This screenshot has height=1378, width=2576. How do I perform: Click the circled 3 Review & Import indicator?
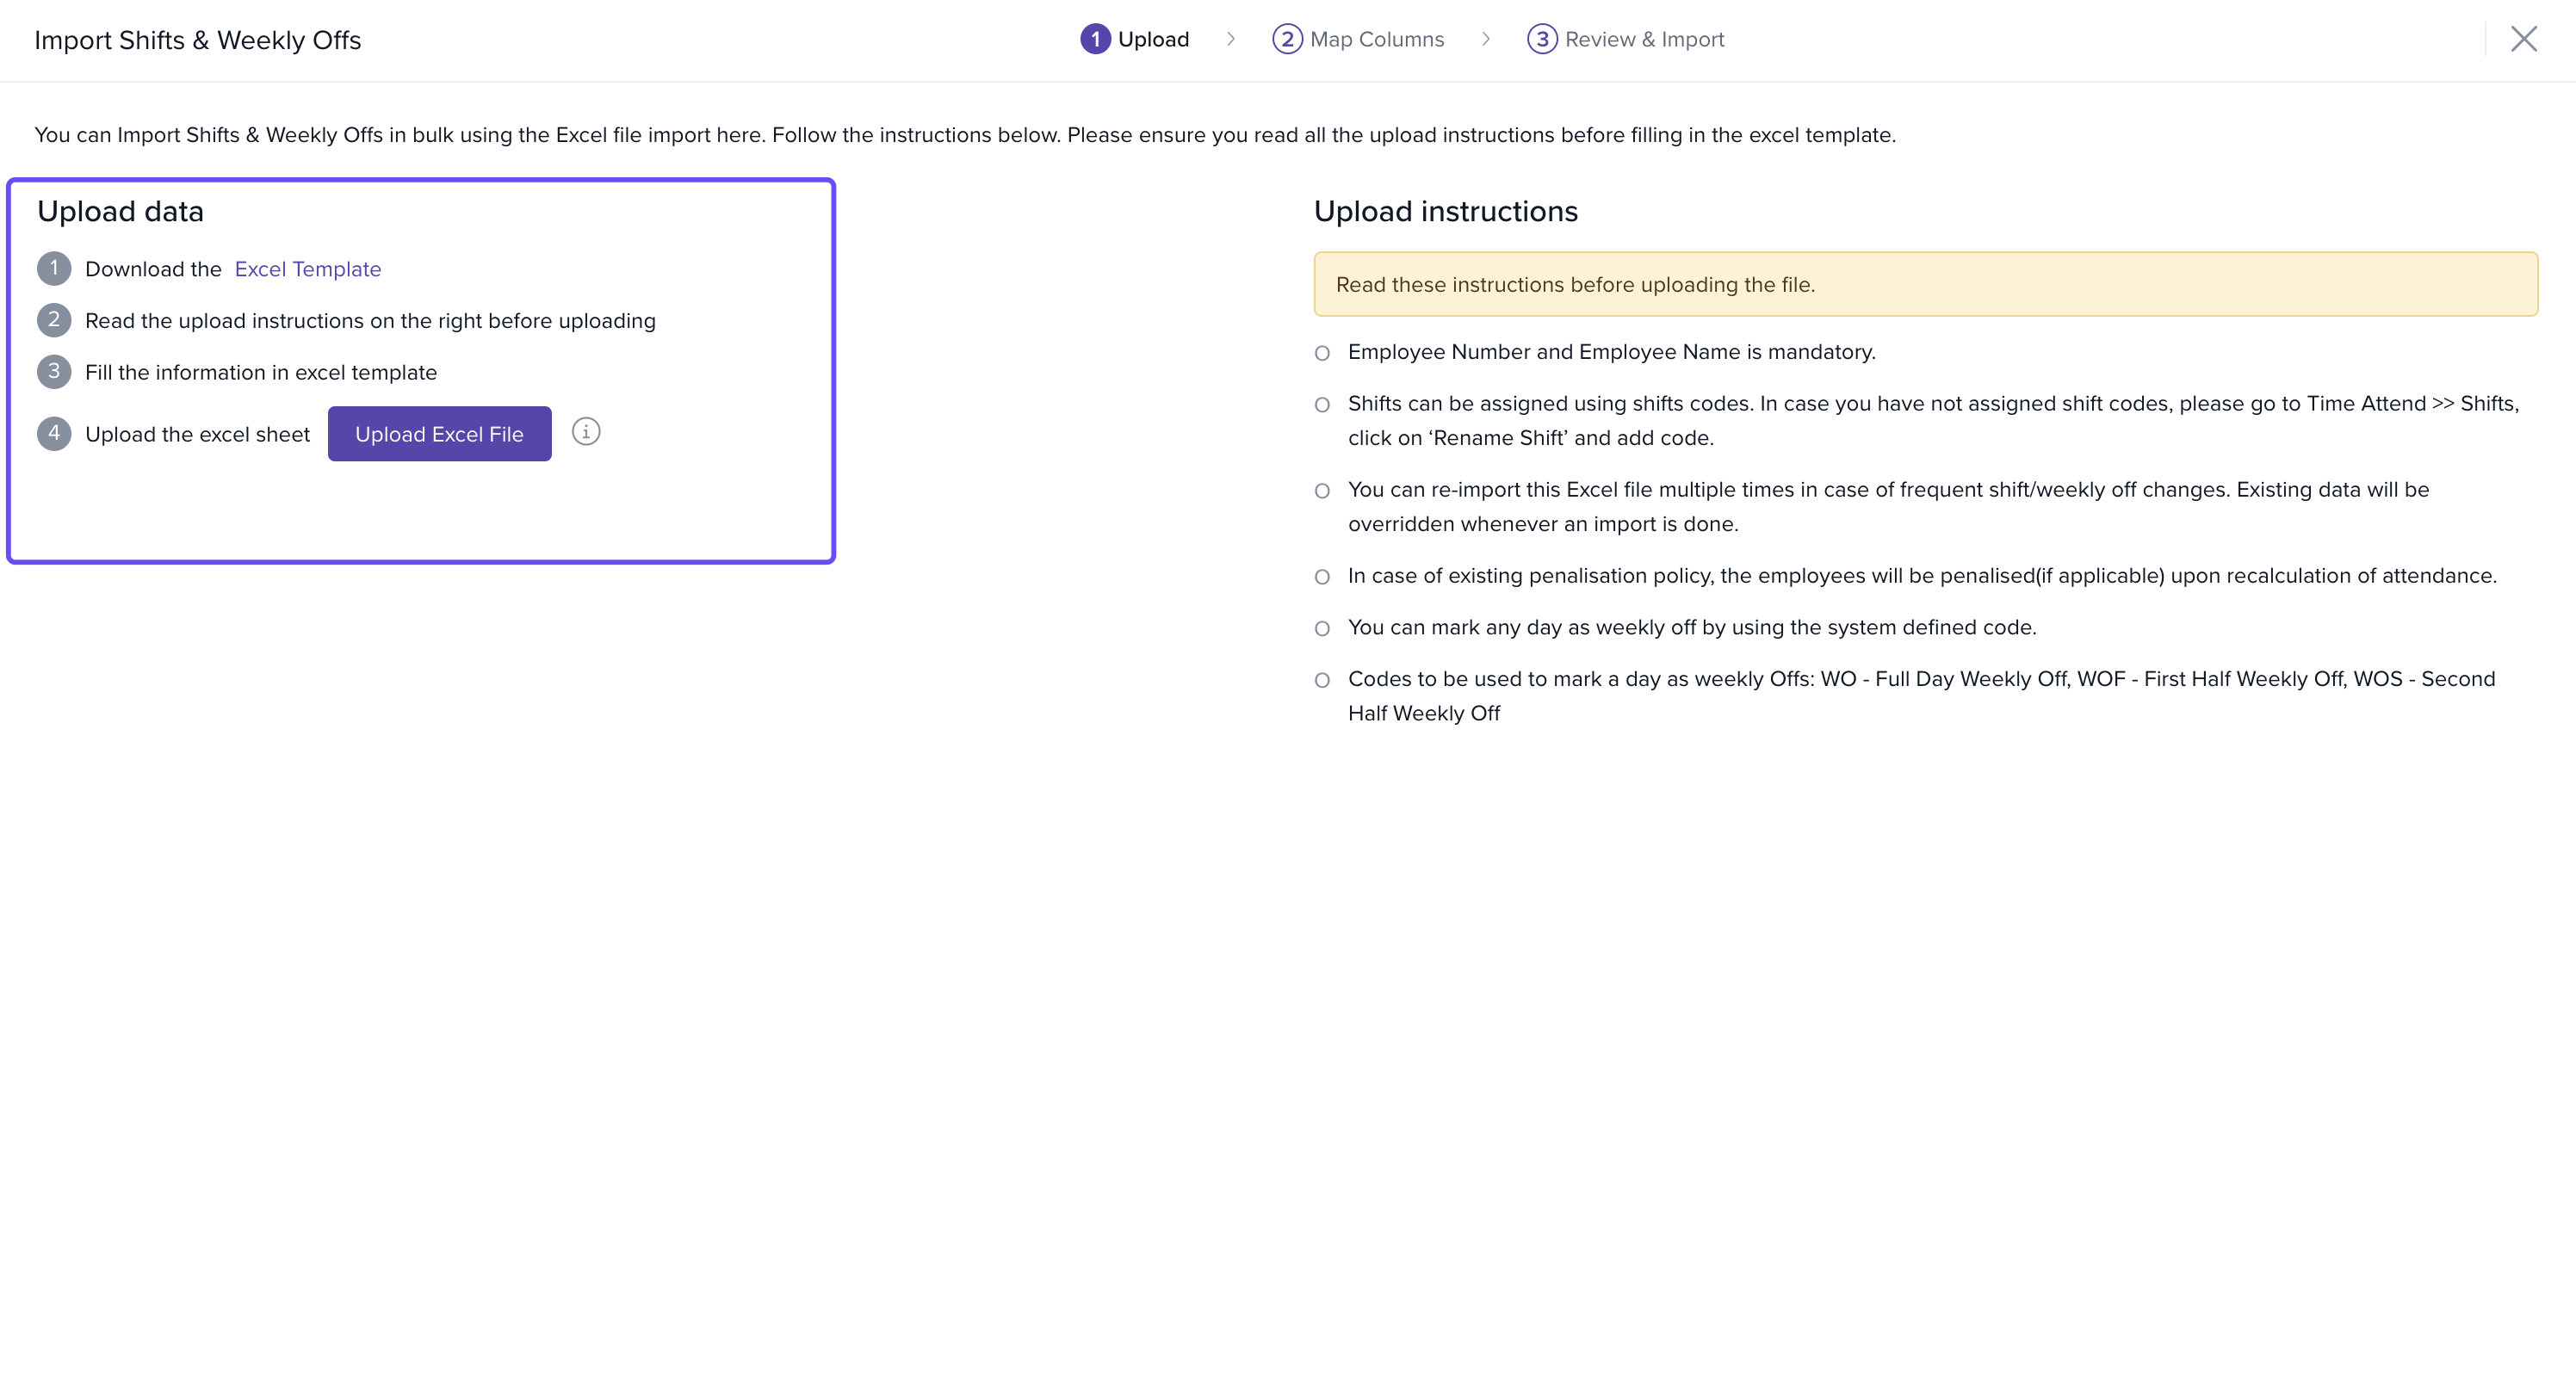coord(1542,39)
